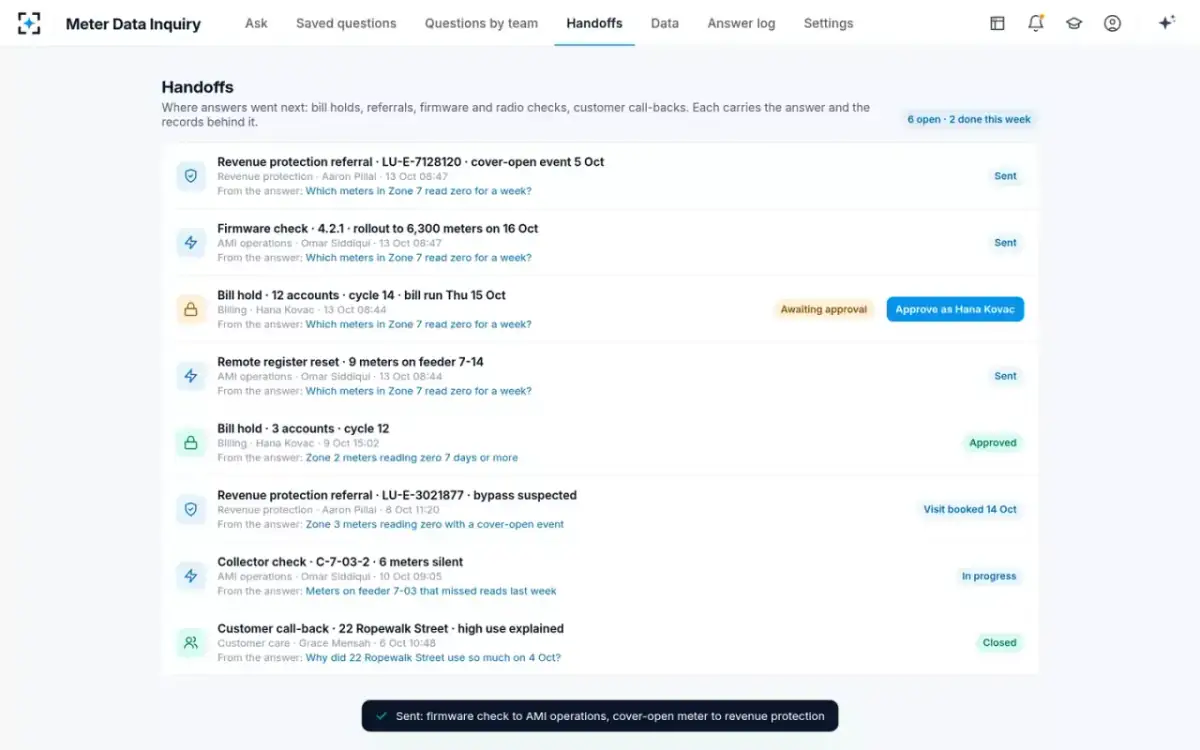Click 'Revenue protection · Aaron Pillai · 8 Oct 11:20' text
The width and height of the screenshot is (1200, 750).
(x=328, y=510)
